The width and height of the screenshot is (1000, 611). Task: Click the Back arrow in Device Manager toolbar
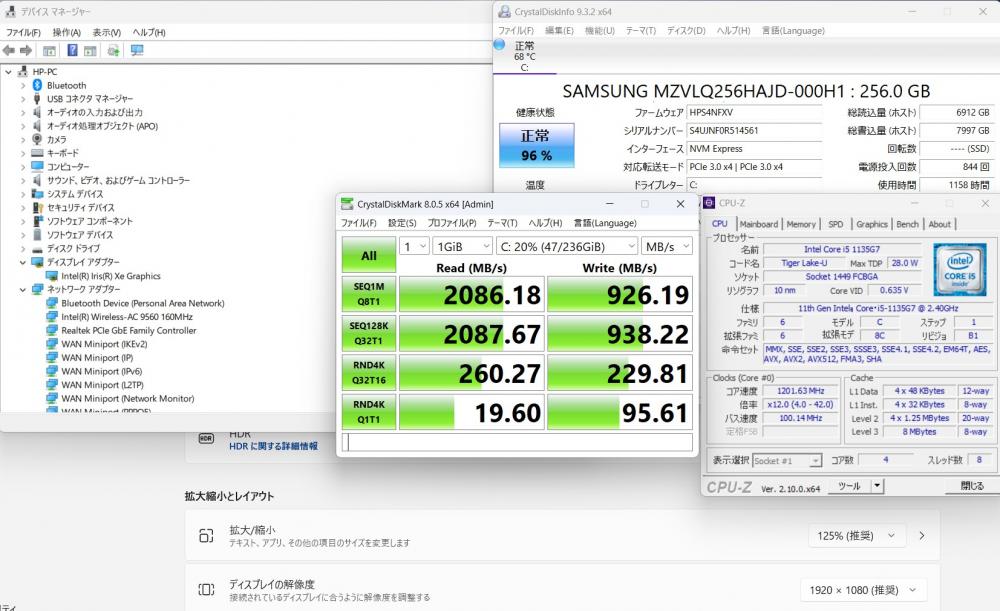click(x=9, y=50)
